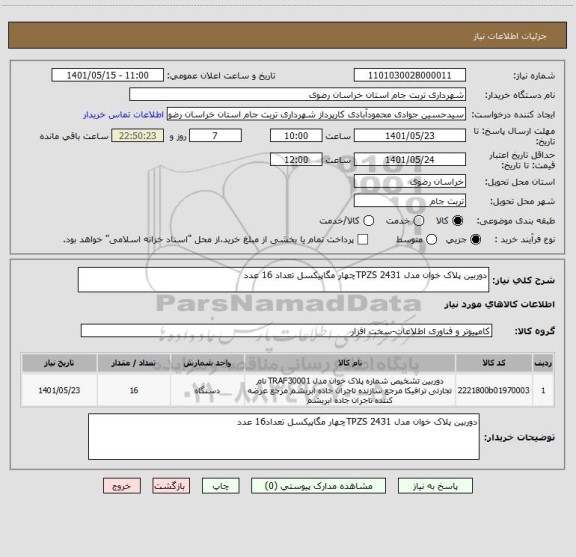Click the request creator name field
Screen dimensions: 576x557
316,114
